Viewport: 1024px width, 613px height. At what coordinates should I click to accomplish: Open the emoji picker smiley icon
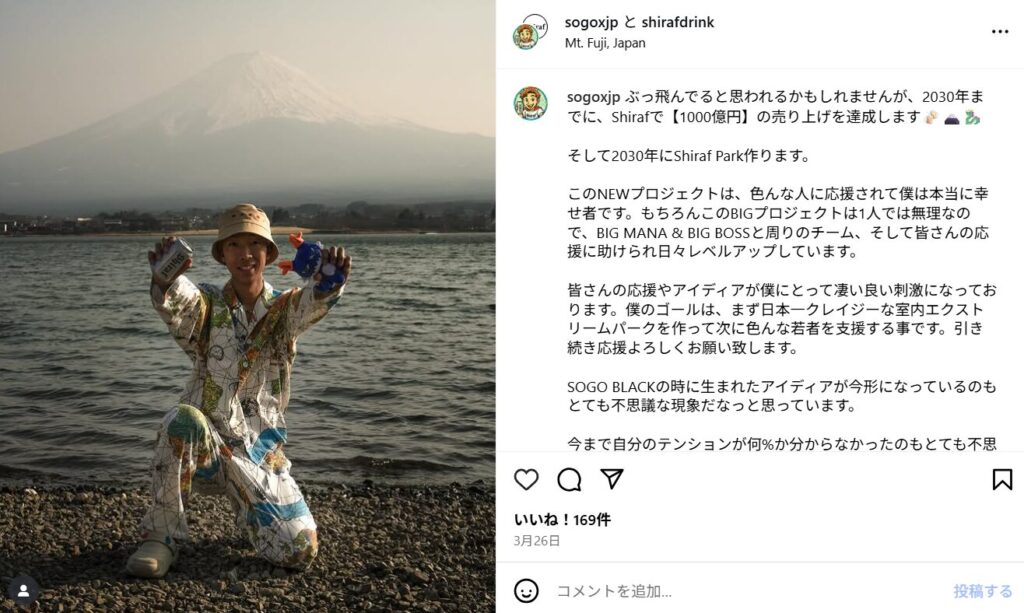pos(526,591)
